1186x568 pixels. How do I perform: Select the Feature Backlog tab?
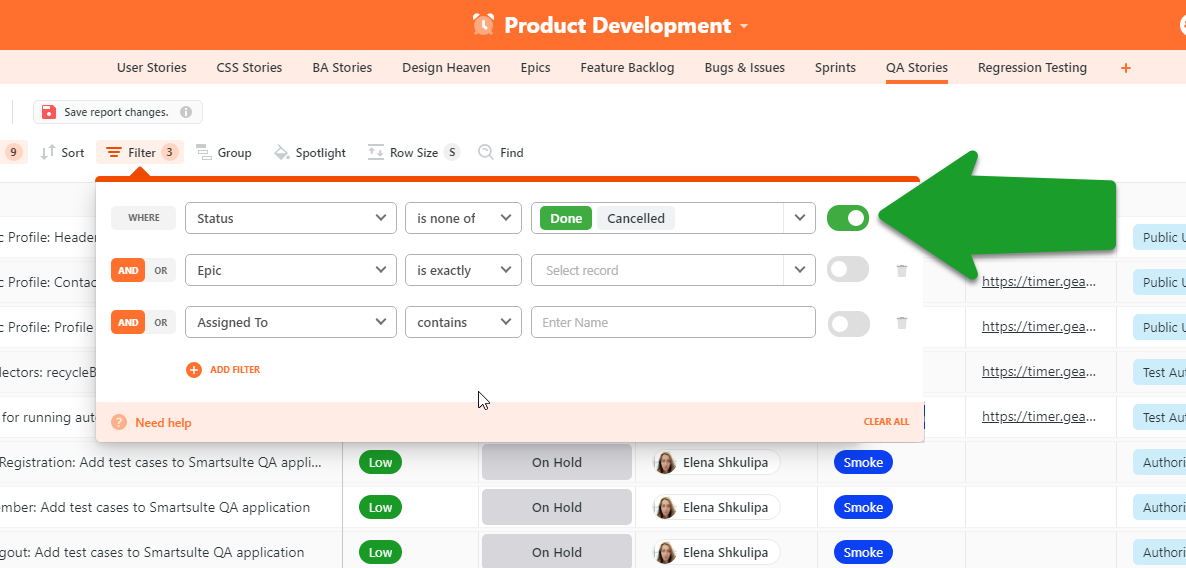tap(627, 67)
